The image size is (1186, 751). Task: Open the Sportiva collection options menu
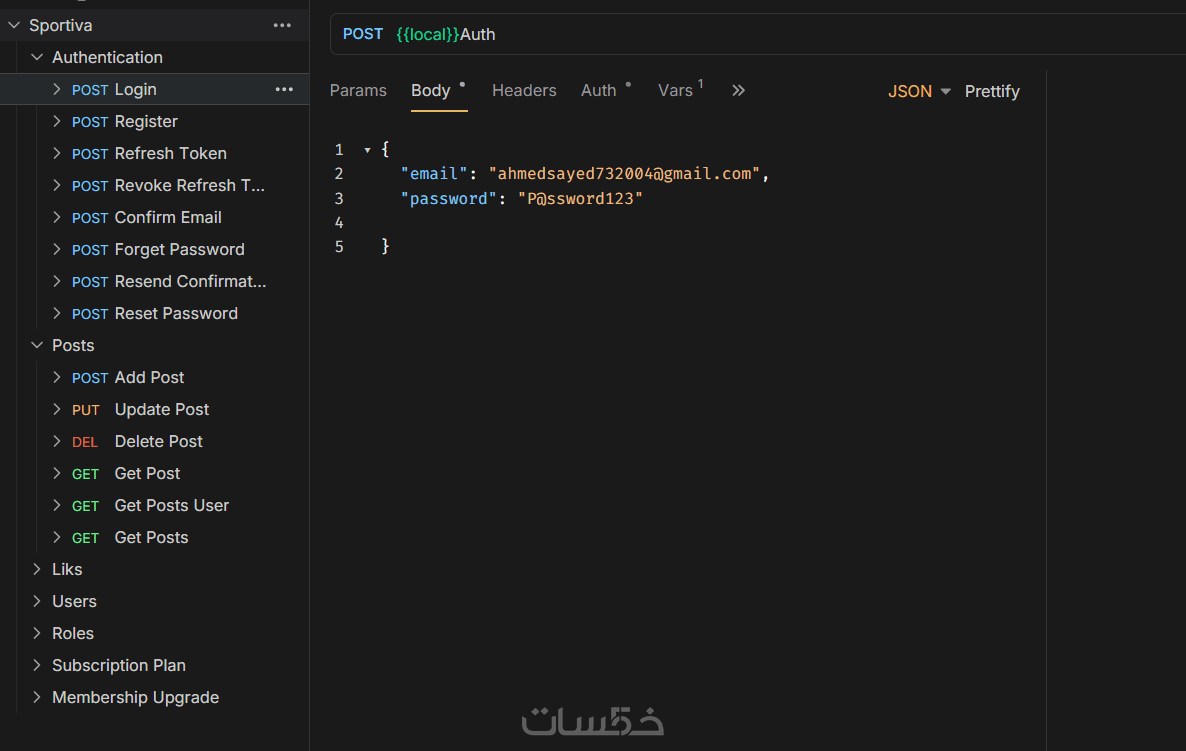coord(282,25)
